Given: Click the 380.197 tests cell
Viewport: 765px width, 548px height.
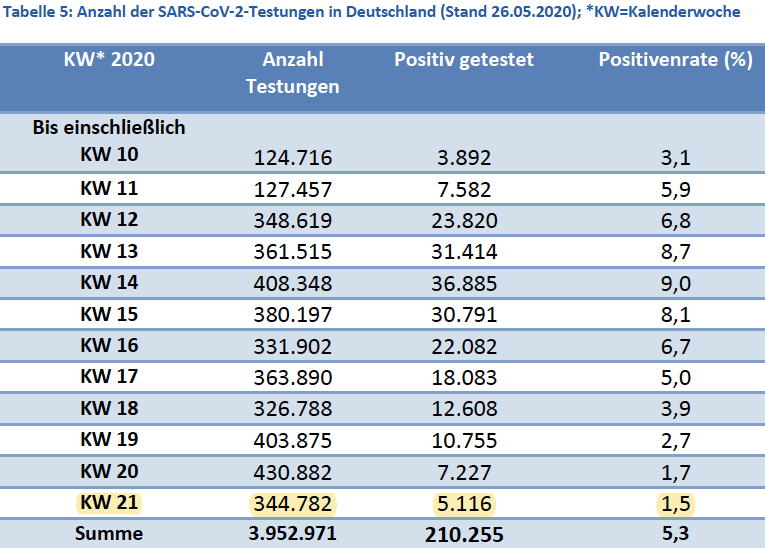Looking at the screenshot, I should (x=293, y=315).
